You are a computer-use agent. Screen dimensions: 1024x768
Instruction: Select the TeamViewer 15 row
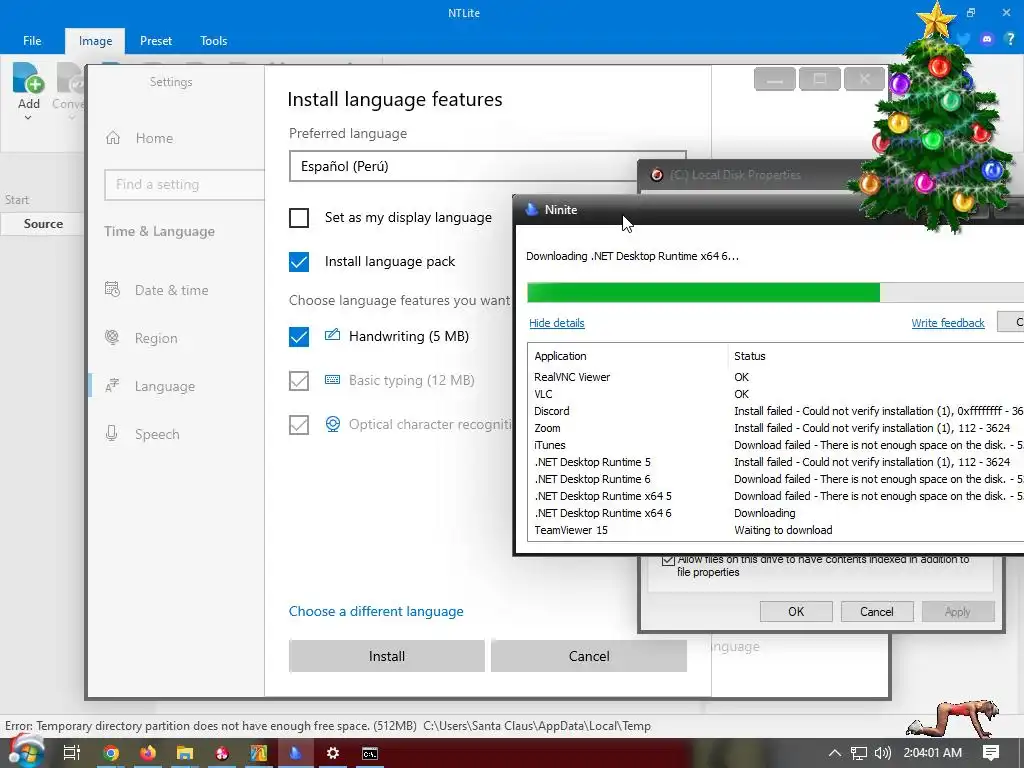pyautogui.click(x=777, y=530)
